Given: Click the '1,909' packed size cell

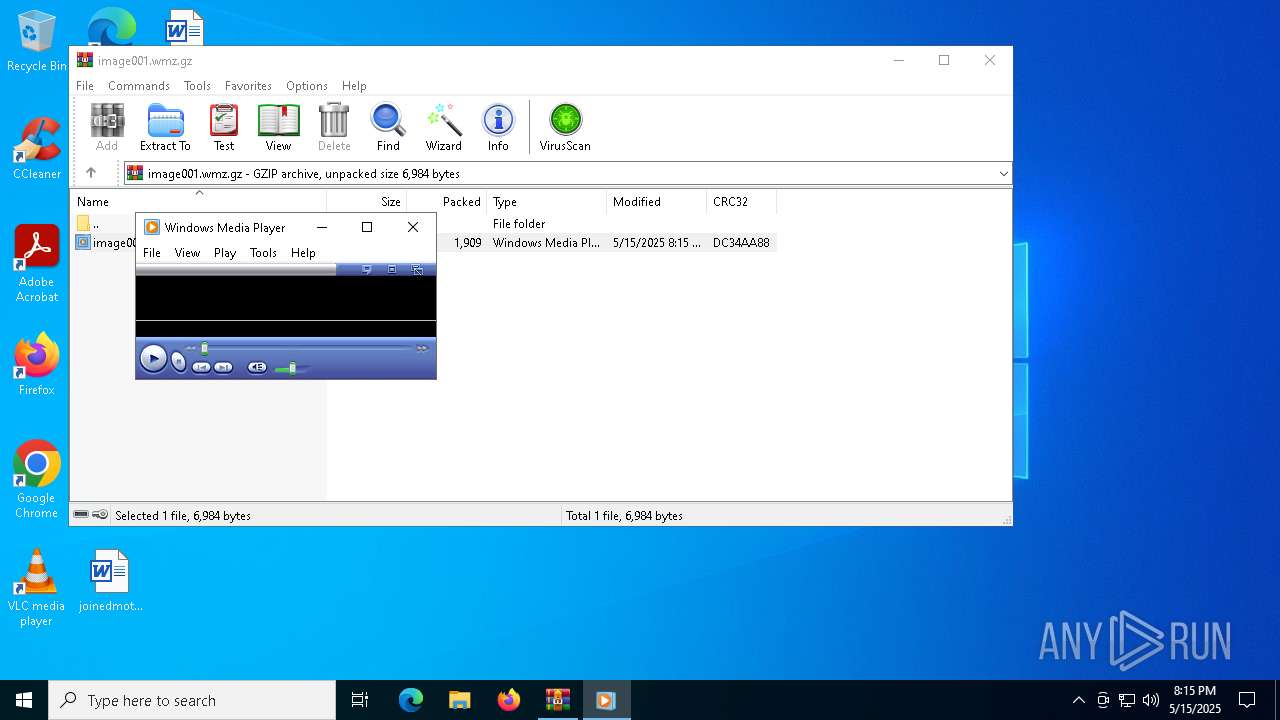Looking at the screenshot, I should click(467, 243).
